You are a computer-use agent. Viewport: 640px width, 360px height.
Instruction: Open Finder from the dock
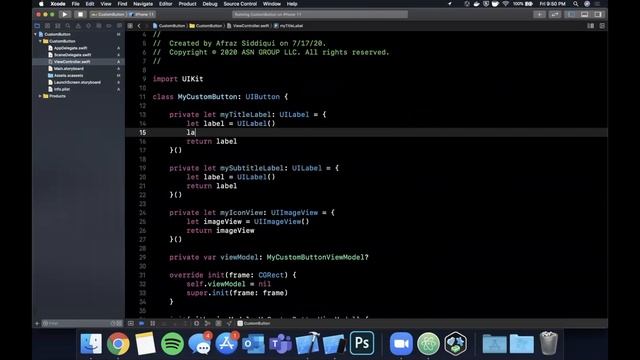pos(91,343)
